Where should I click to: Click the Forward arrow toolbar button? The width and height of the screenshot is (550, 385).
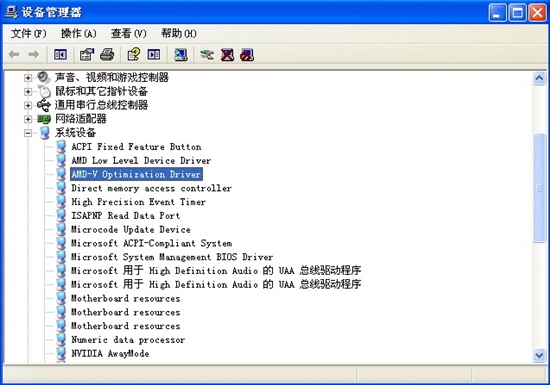tap(34, 55)
